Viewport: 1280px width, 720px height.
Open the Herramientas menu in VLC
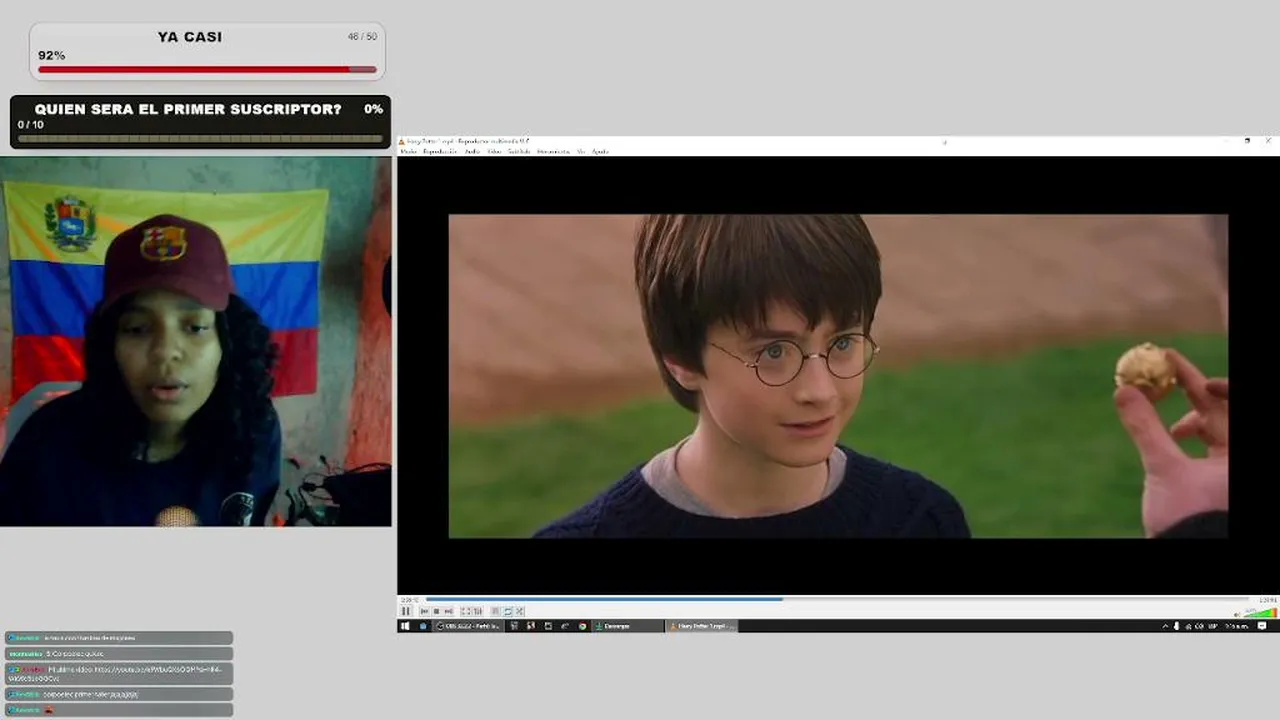click(x=553, y=151)
